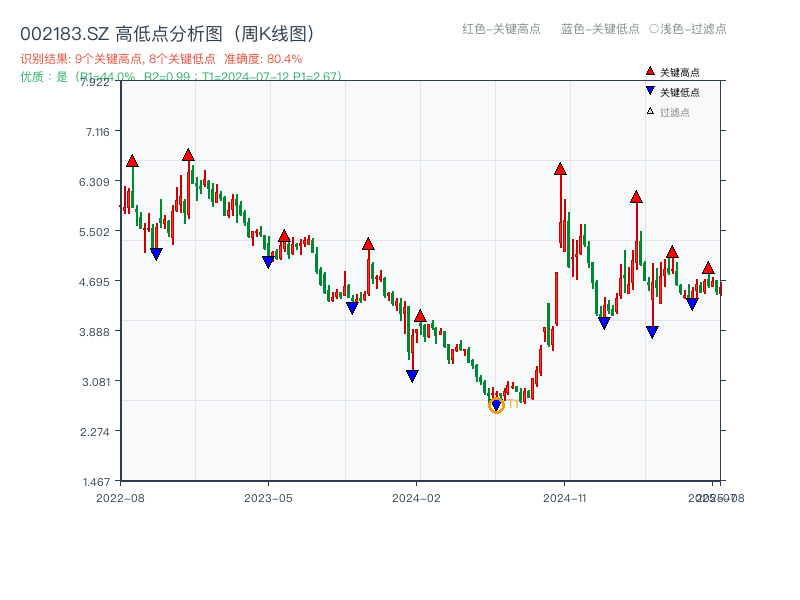Click the highest red peak marker near 6.5
Image resolution: width=800 pixels, height=600 pixels.
(190, 155)
